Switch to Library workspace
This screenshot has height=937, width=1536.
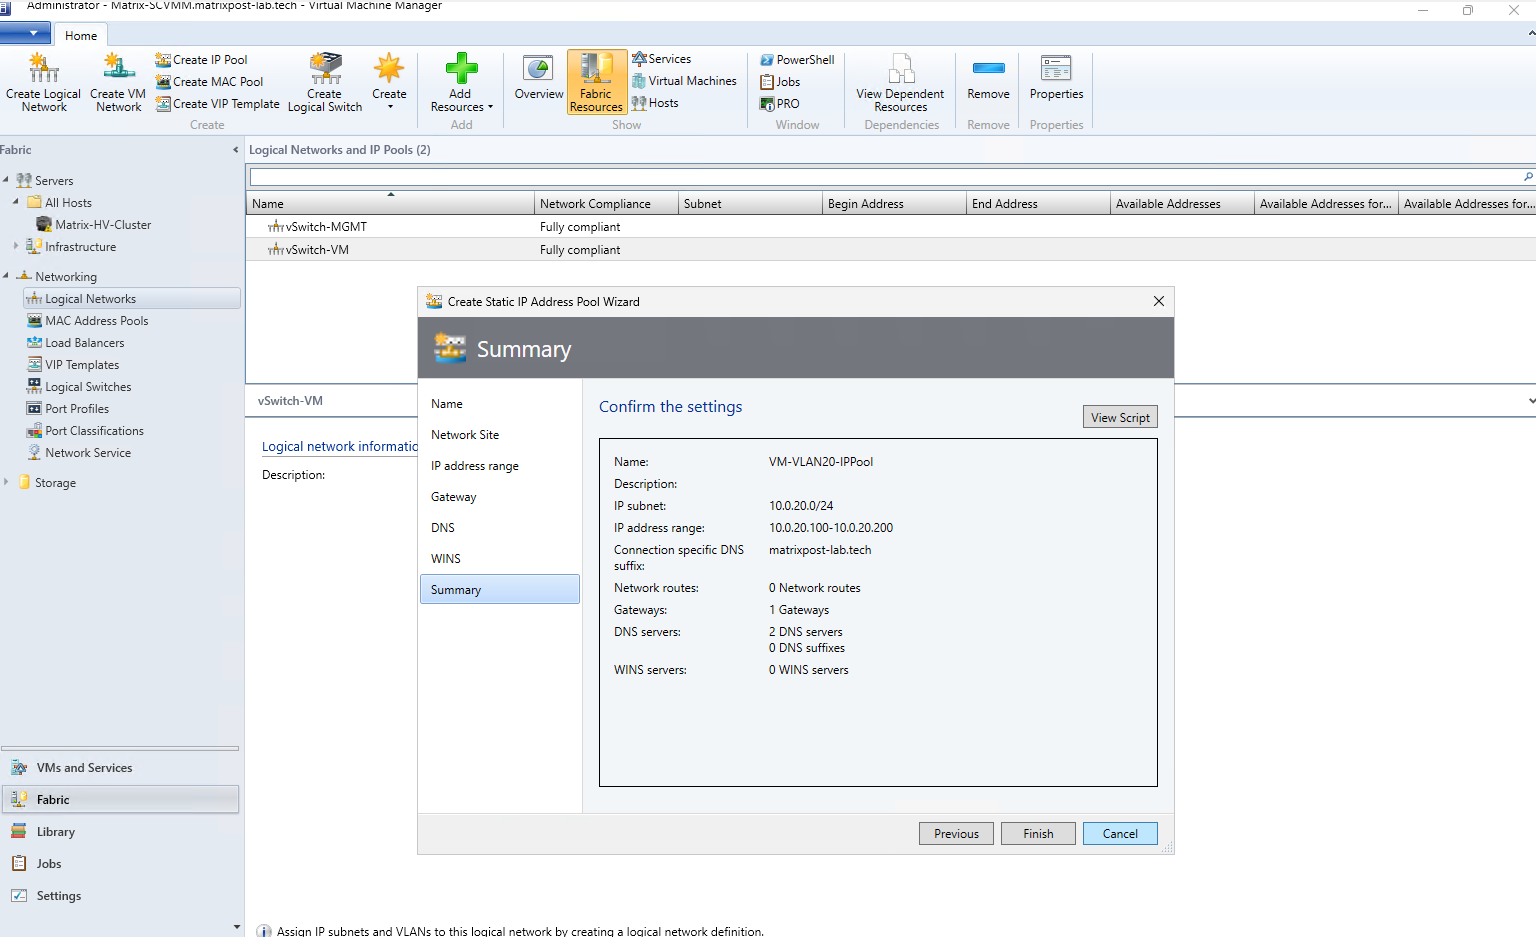(120, 832)
